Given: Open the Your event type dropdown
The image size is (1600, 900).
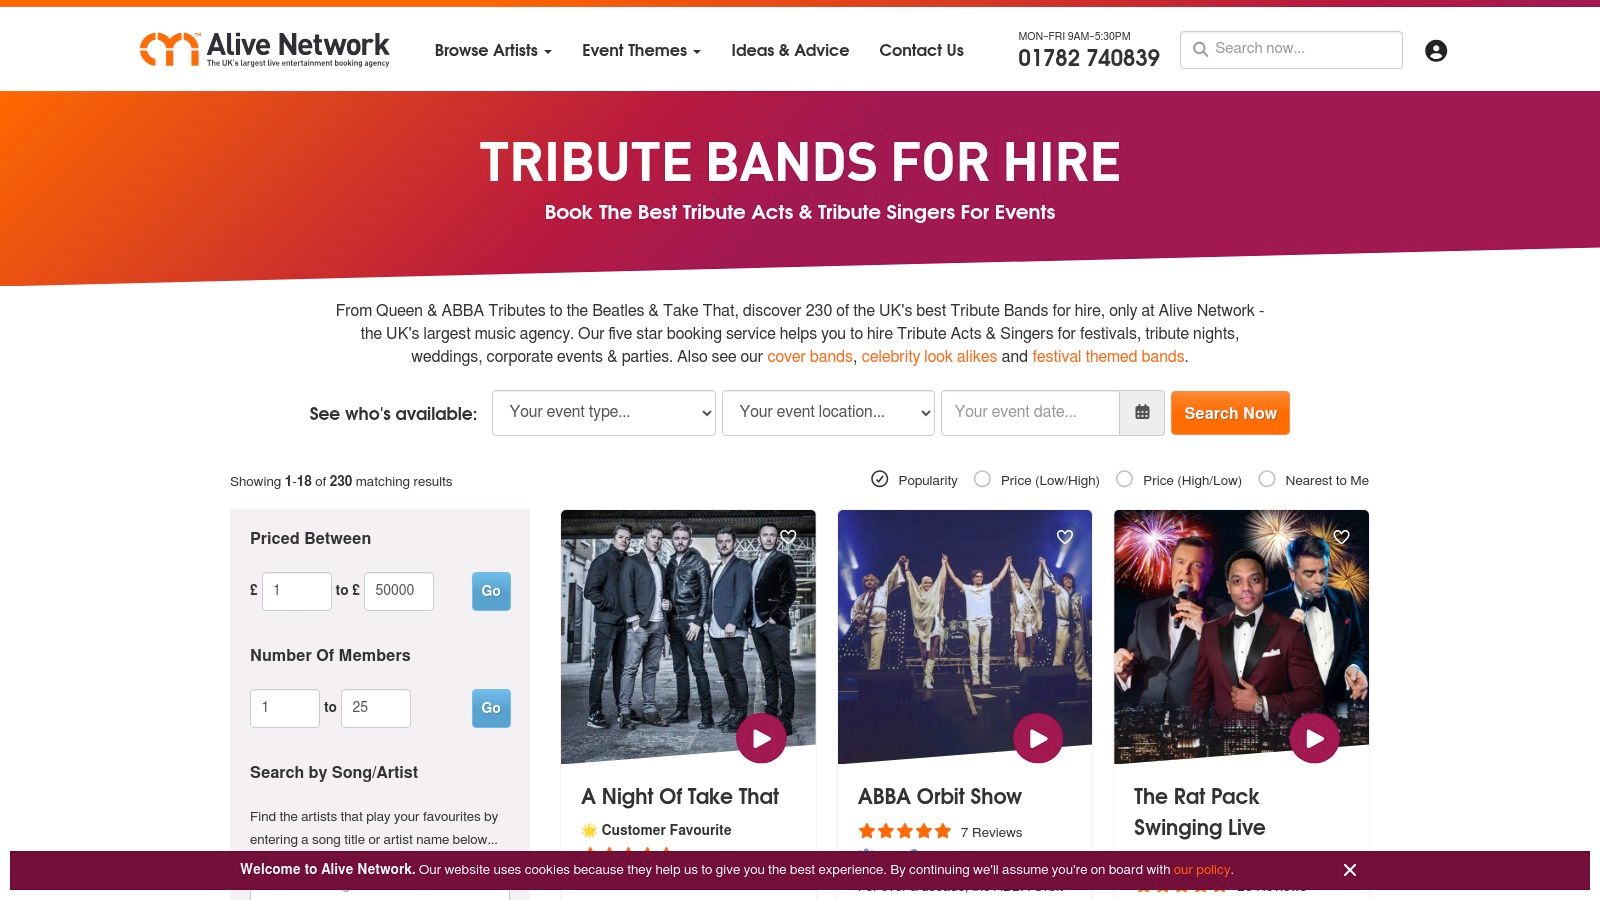Looking at the screenshot, I should [604, 413].
